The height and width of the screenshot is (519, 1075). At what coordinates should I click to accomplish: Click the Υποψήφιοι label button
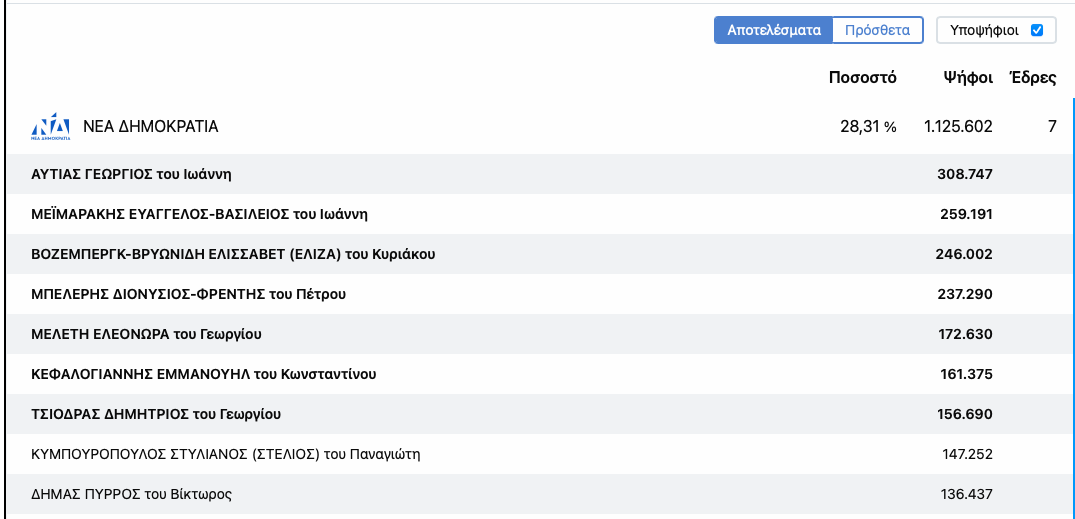[x=996, y=30]
